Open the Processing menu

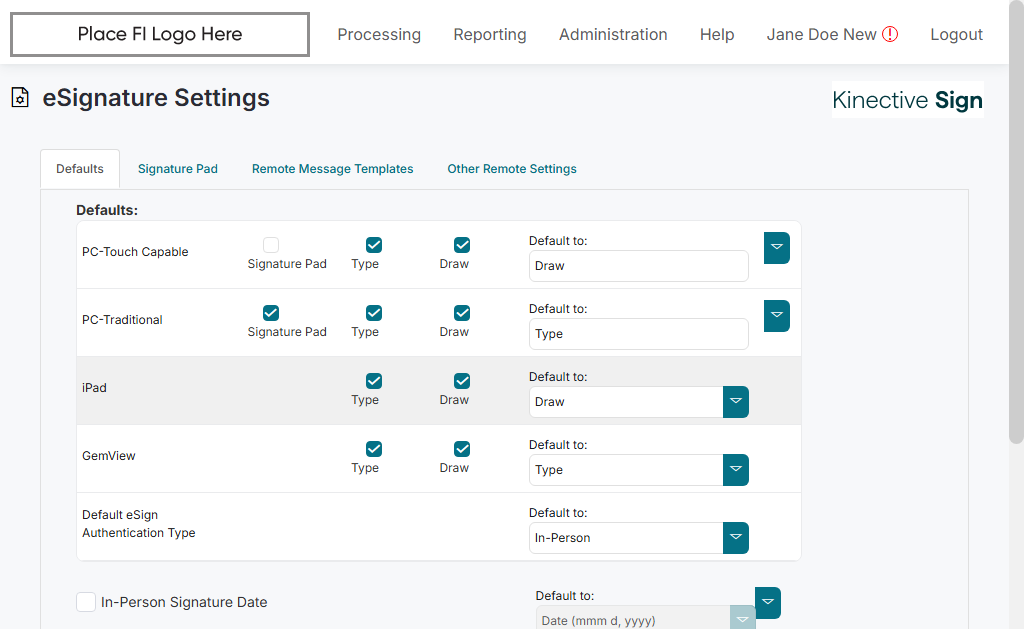pos(379,34)
